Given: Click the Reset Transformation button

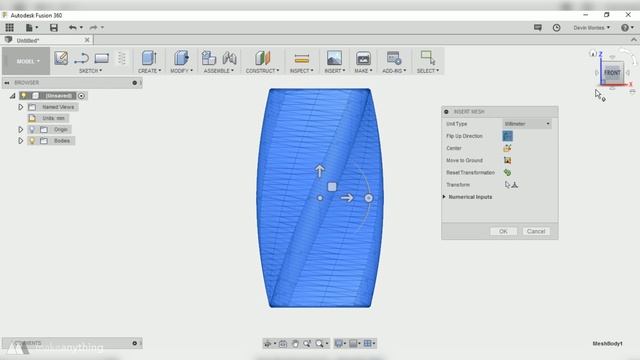Looking at the screenshot, I should [507, 173].
